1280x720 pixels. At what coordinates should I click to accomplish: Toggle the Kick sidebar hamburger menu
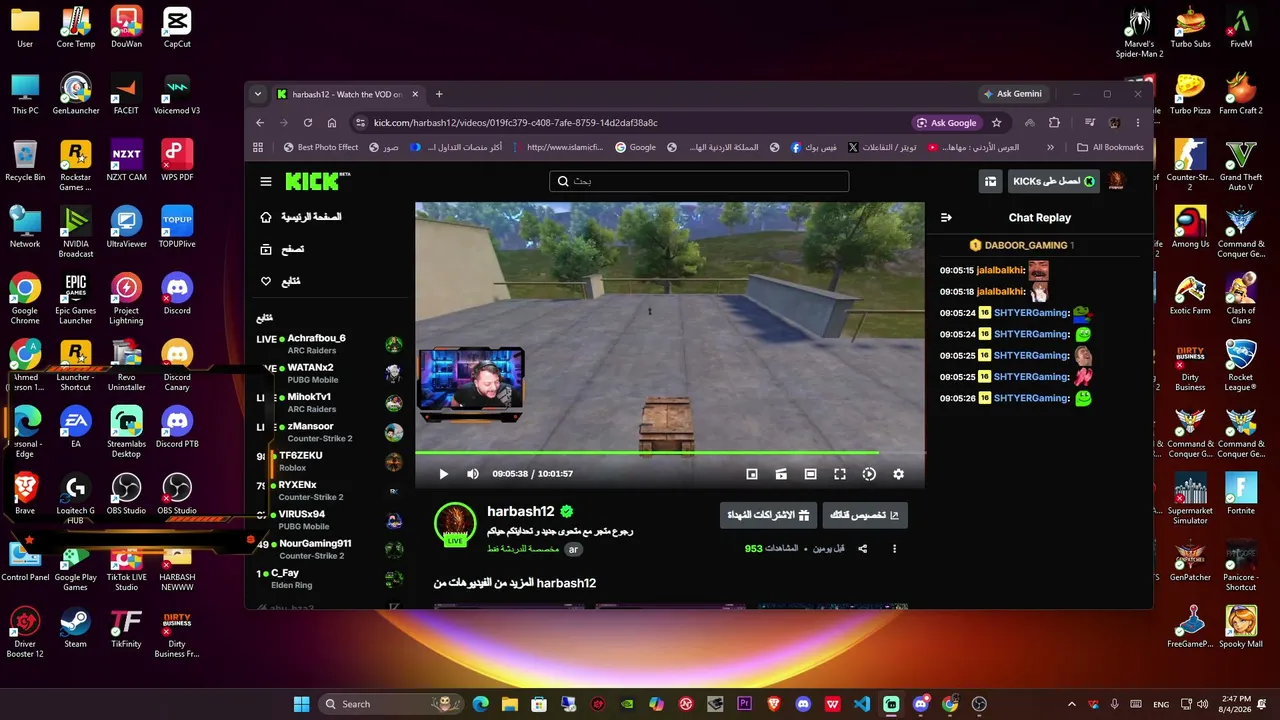266,181
